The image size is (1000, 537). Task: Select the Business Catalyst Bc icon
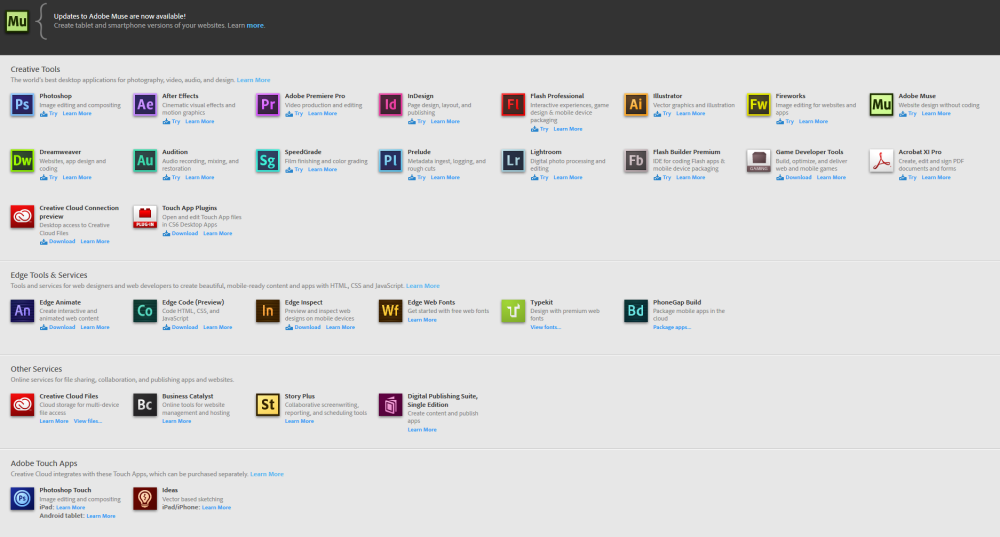tap(145, 404)
